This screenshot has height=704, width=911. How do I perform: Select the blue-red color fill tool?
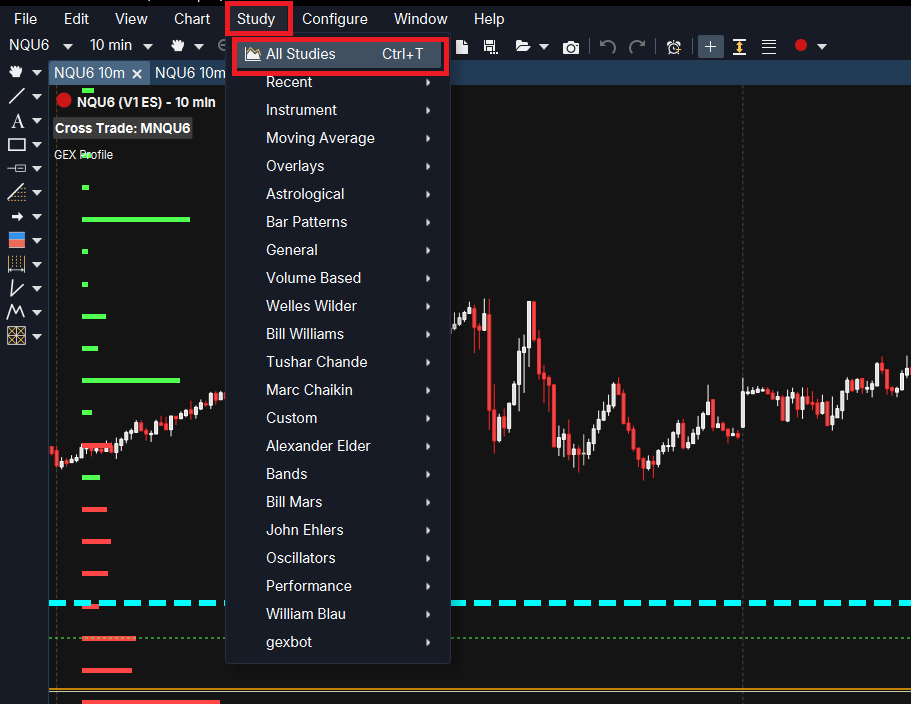[x=17, y=240]
